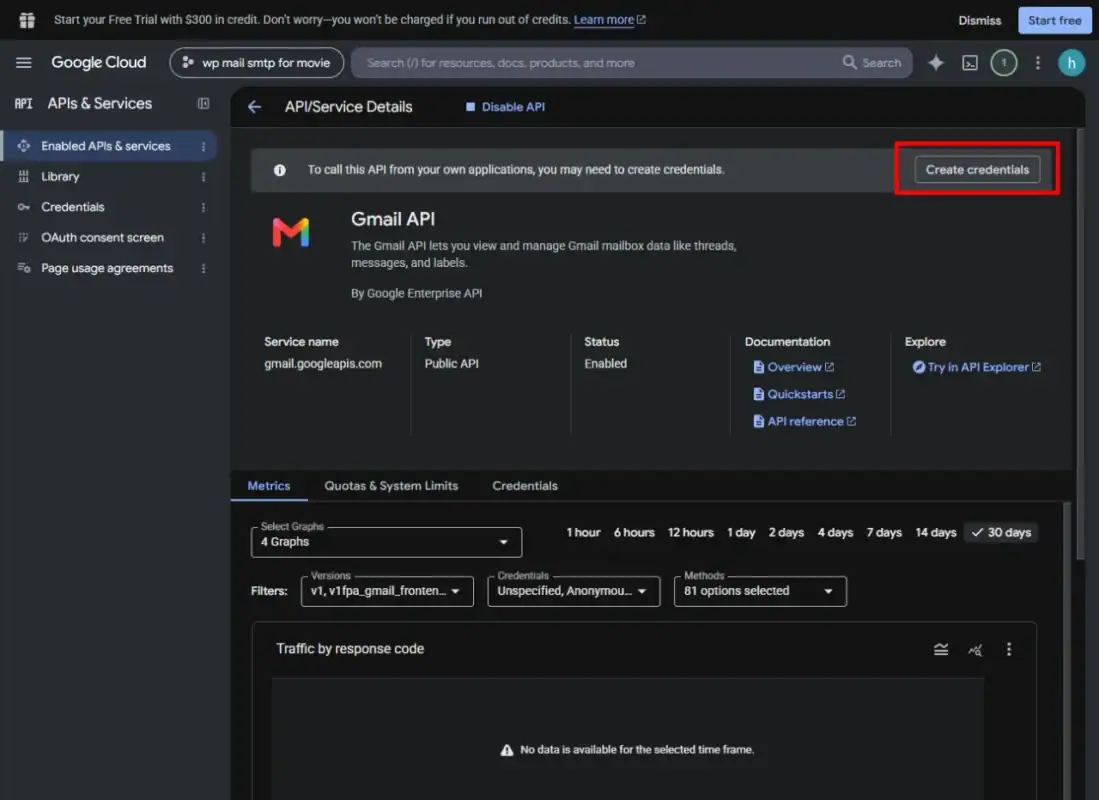Viewport: 1099px width, 800px height.
Task: Select the 6 hours time range
Action: (634, 533)
